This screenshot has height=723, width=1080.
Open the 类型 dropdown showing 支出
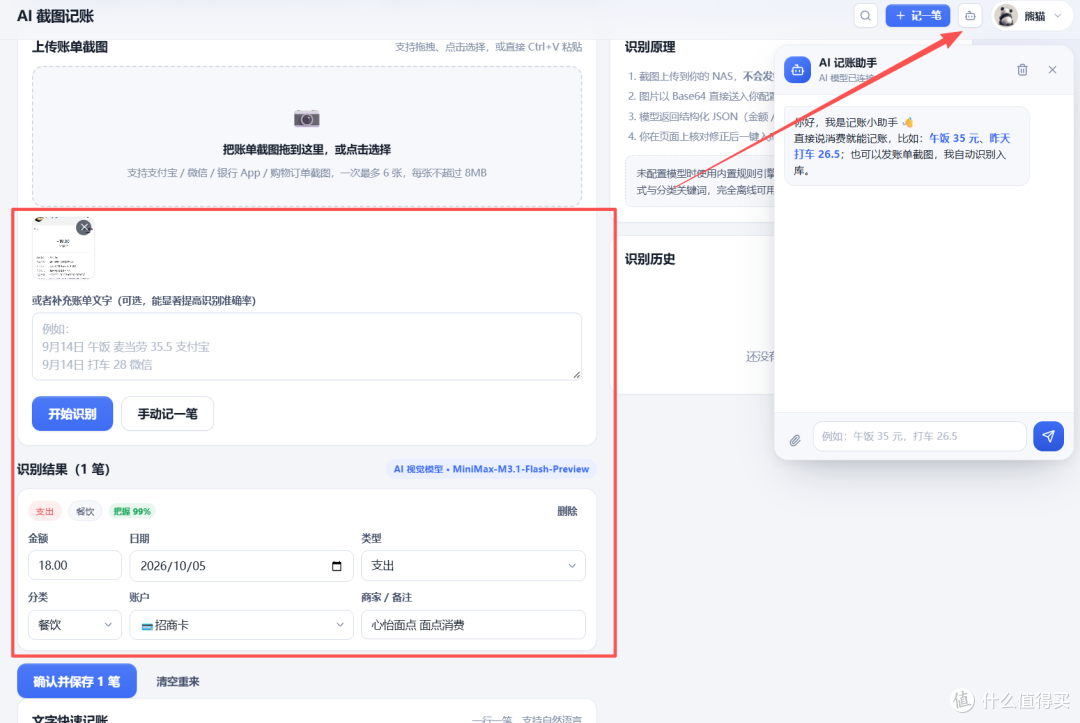473,565
